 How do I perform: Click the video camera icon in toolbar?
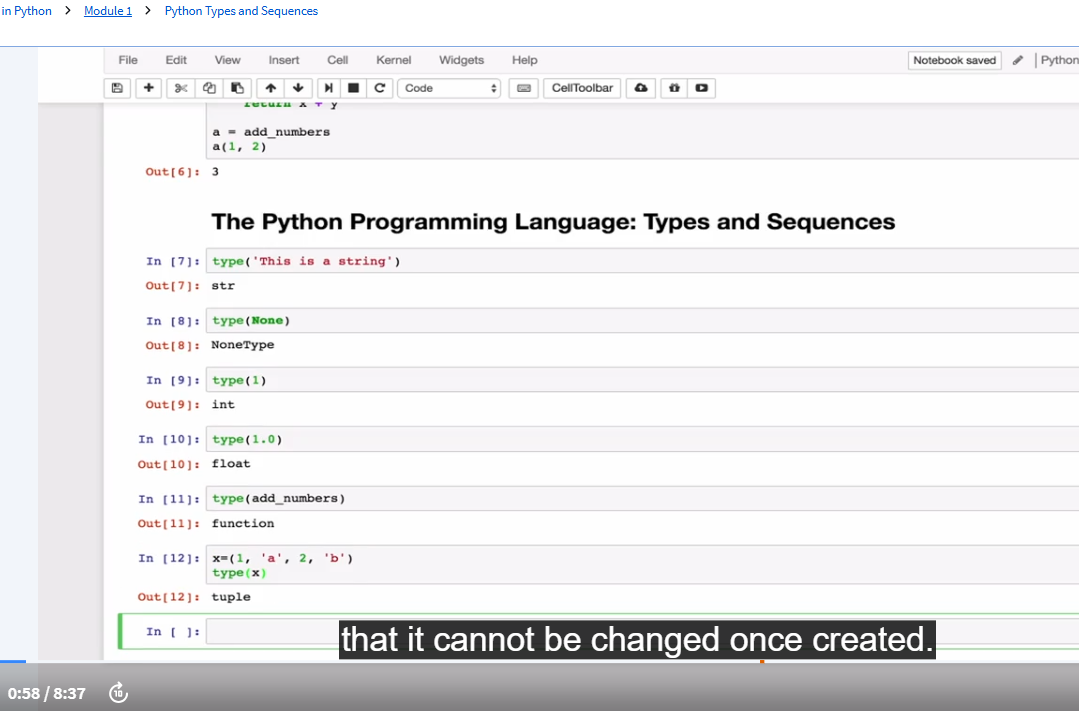(x=701, y=88)
